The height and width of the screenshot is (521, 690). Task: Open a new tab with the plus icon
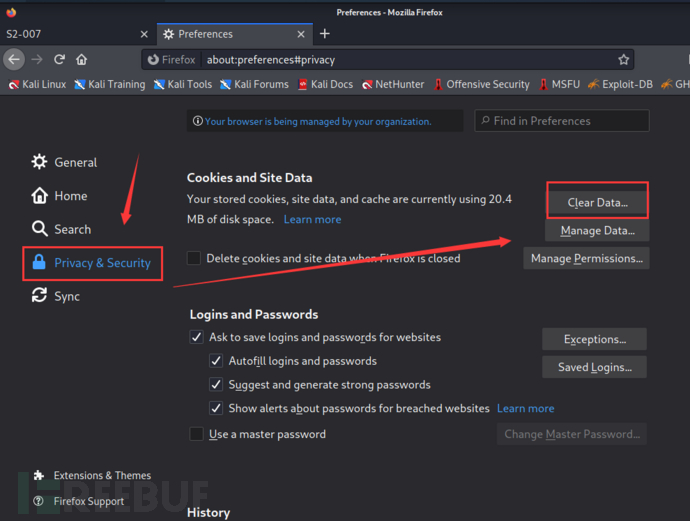pyautogui.click(x=325, y=33)
